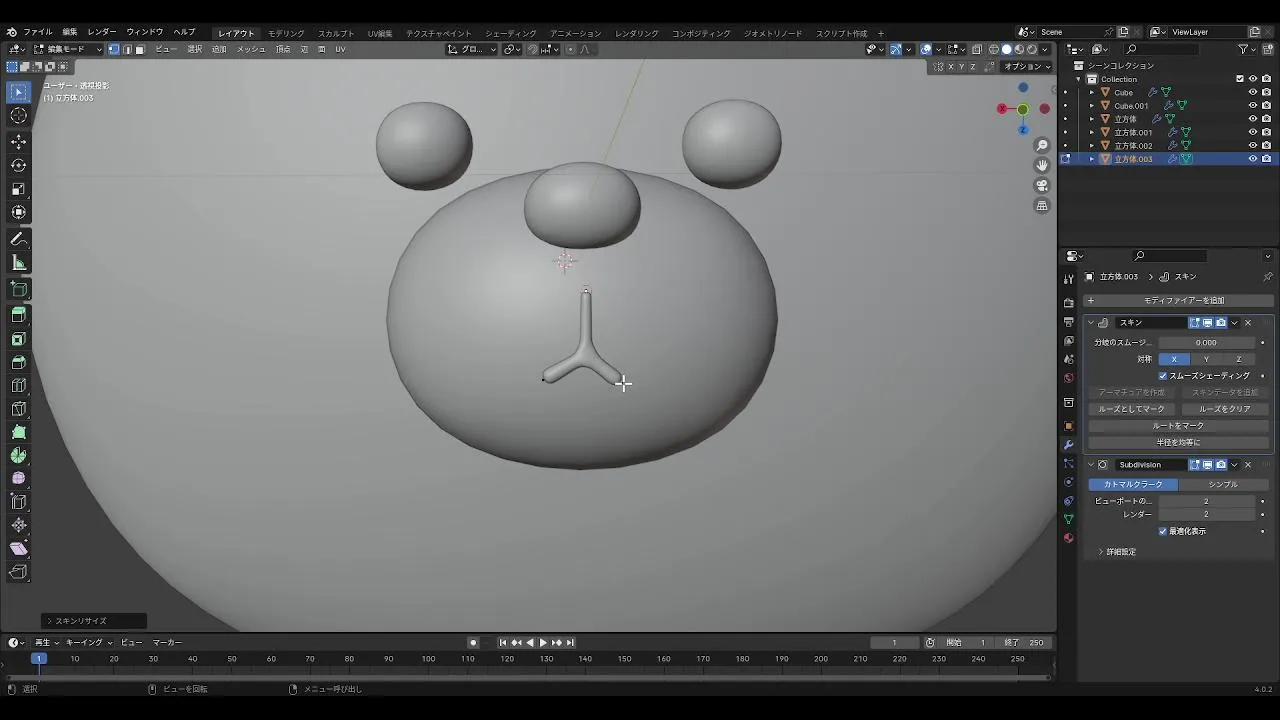The image size is (1280, 720).
Task: Toggle the Collection exclude checkbox
Action: 1240,79
